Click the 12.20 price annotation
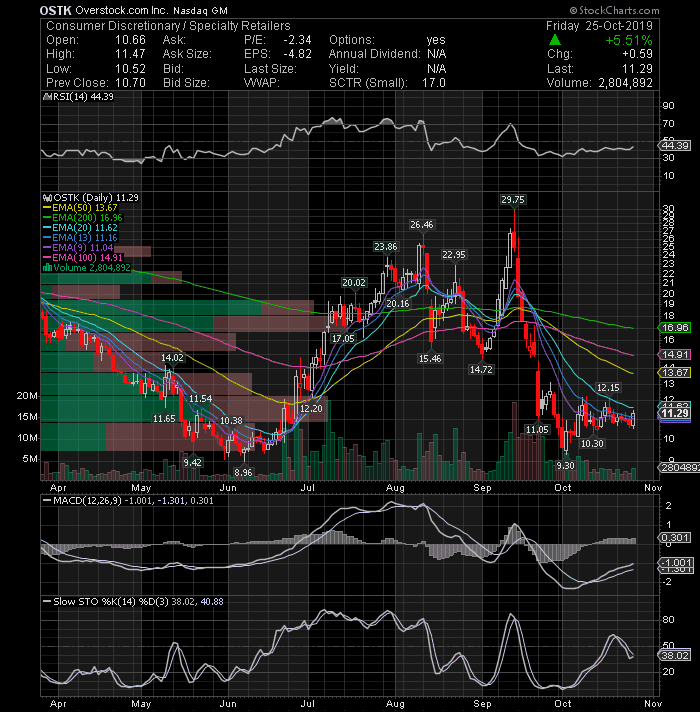The image size is (700, 712). tap(311, 408)
